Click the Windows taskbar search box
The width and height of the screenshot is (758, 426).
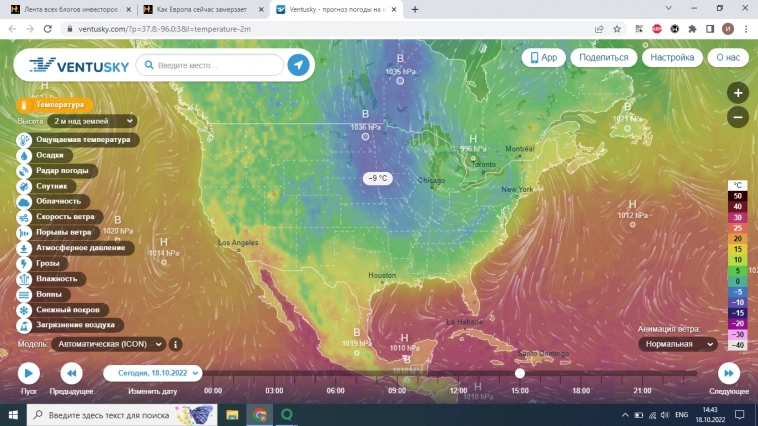(x=122, y=415)
